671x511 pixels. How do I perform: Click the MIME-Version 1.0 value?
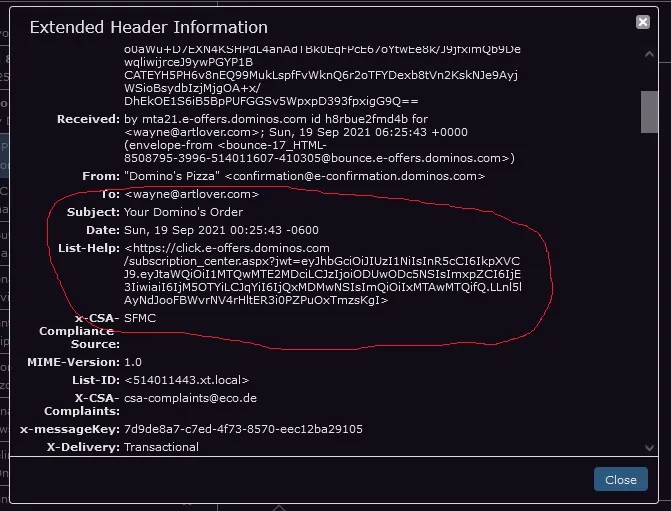pyautogui.click(x=133, y=362)
